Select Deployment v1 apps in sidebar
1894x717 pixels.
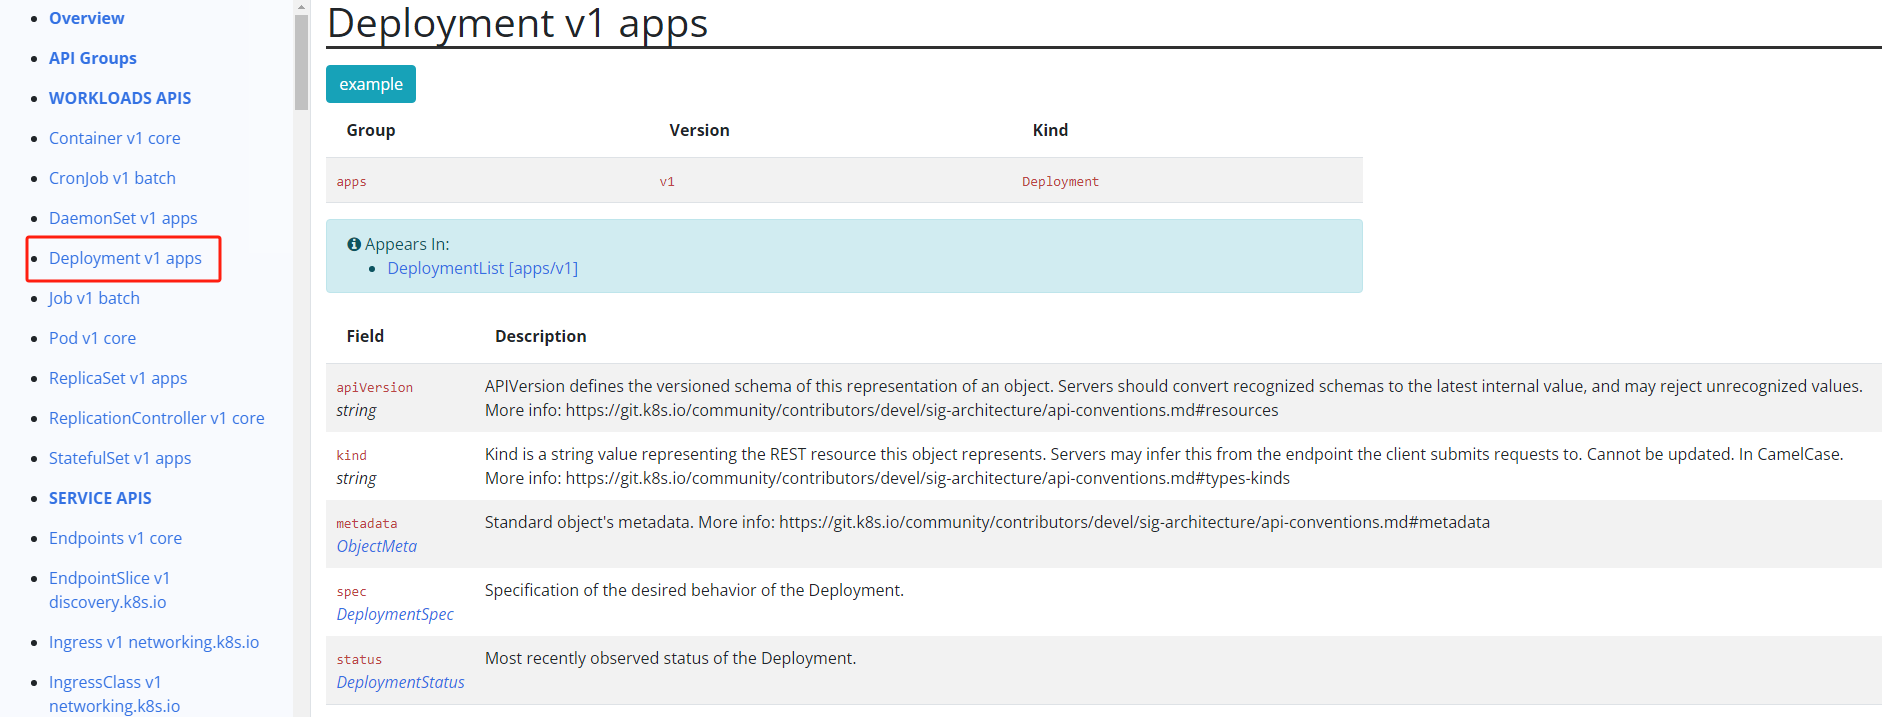pos(125,258)
